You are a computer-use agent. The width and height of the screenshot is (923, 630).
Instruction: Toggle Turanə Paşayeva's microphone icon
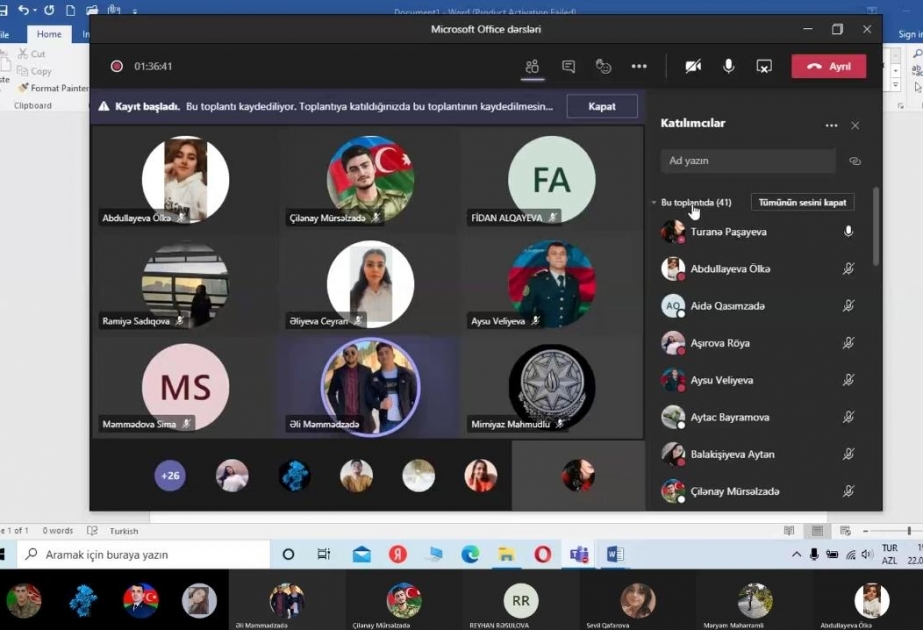(848, 231)
